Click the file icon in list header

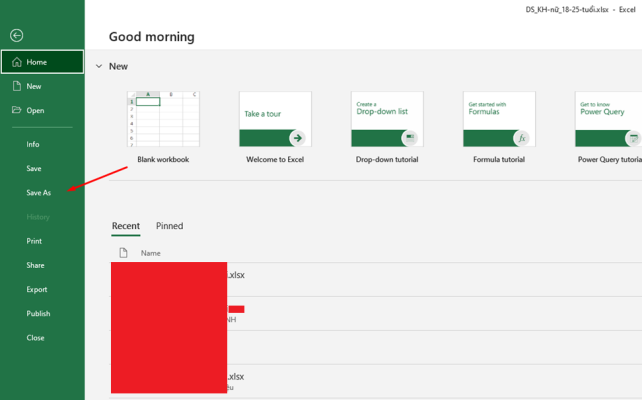pyautogui.click(x=123, y=253)
